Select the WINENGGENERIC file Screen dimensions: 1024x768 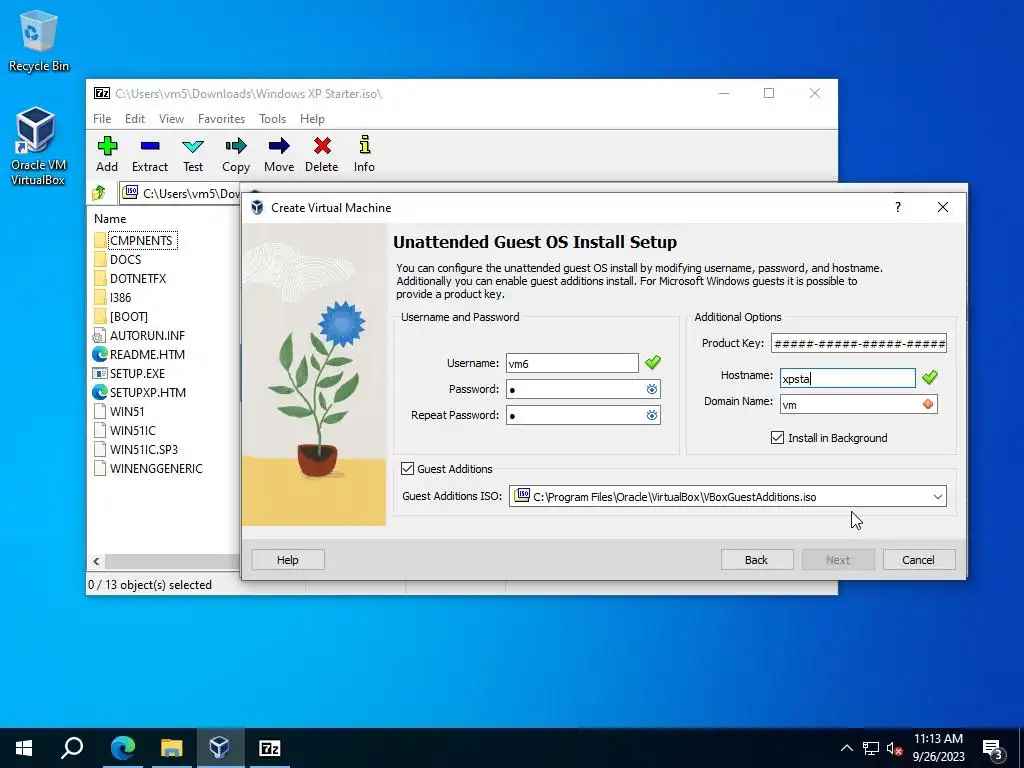(156, 468)
